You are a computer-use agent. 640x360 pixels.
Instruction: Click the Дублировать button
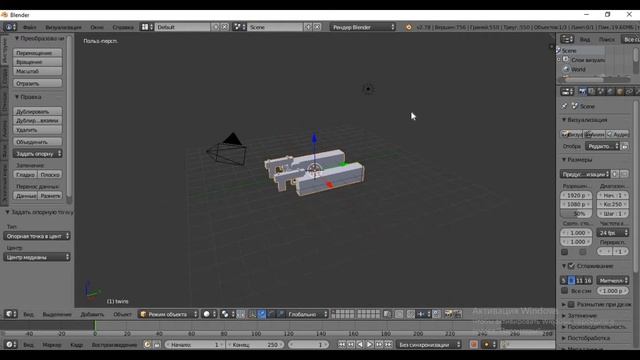(x=37, y=111)
